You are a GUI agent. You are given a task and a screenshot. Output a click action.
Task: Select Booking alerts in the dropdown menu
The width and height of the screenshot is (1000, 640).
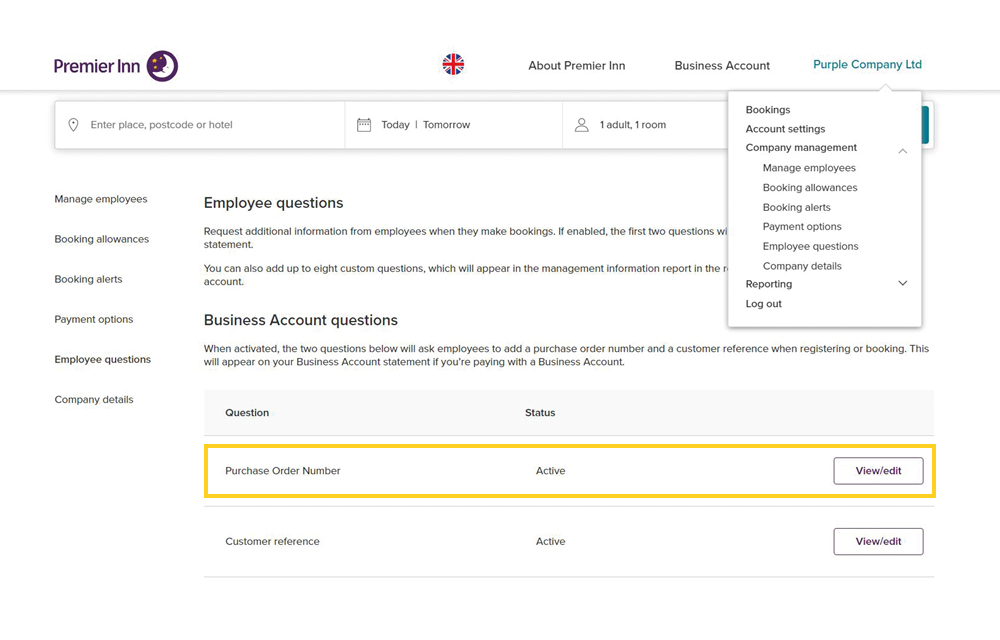coord(797,207)
